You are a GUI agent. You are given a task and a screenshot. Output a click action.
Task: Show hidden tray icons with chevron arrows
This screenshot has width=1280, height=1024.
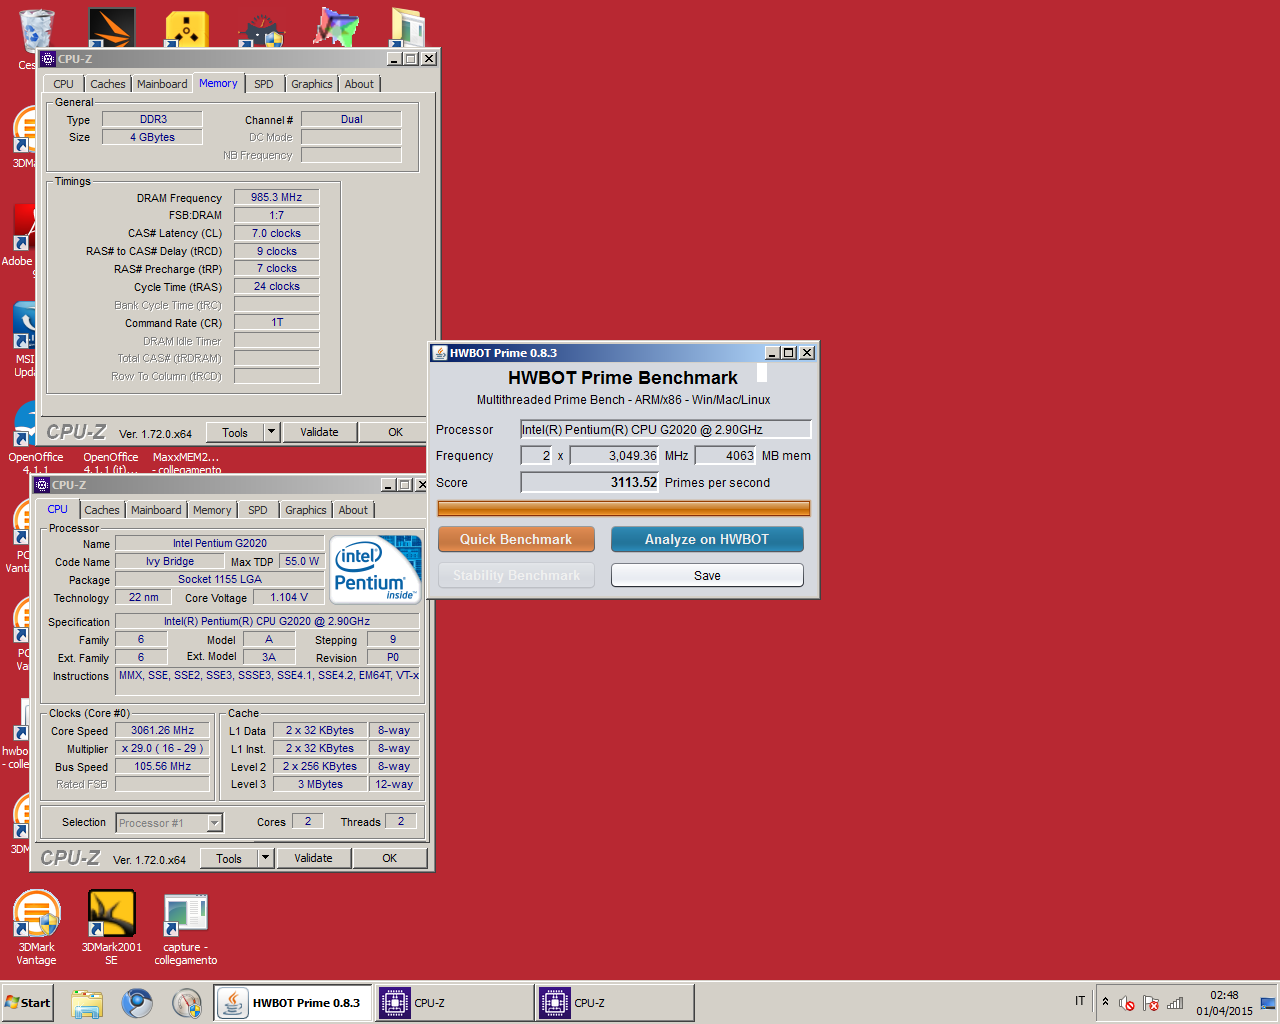coord(1105,1001)
